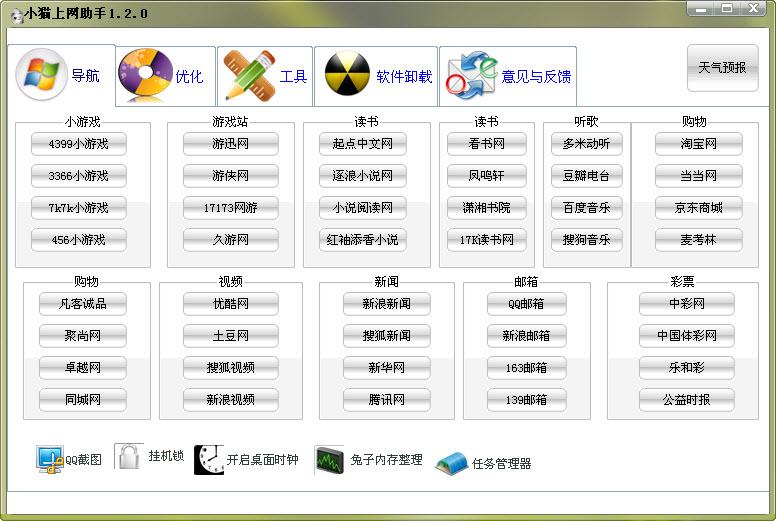
Task: Click the 腾讯网 button
Action: click(x=387, y=400)
